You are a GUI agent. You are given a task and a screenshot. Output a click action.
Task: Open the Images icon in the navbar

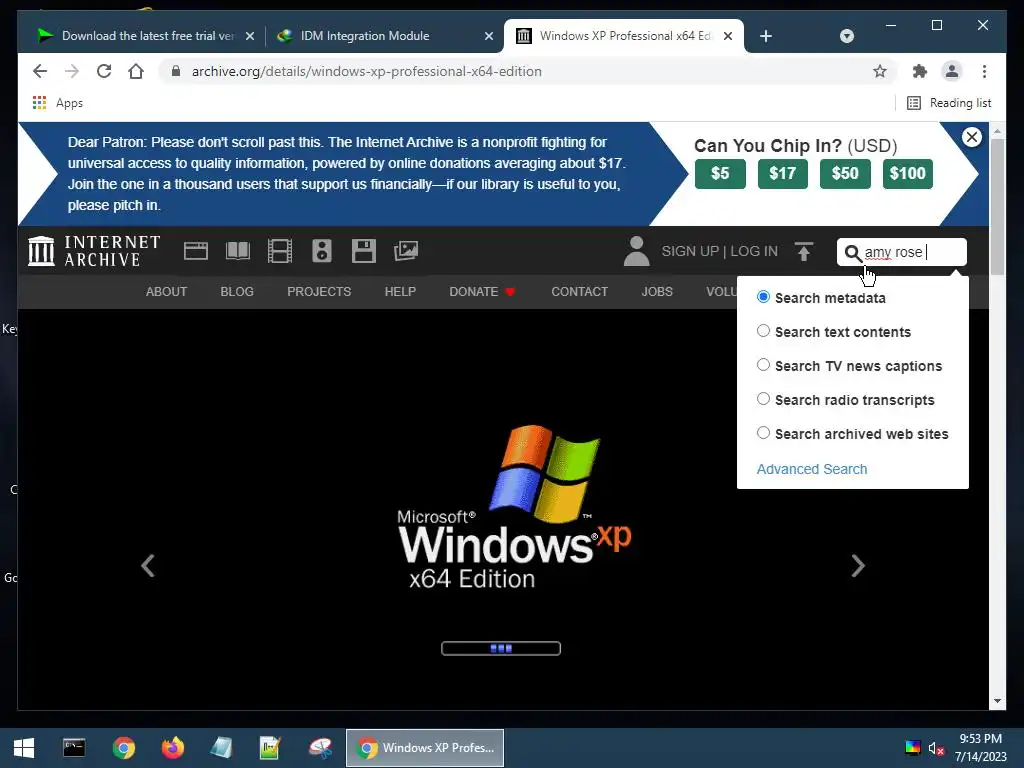[x=406, y=251]
